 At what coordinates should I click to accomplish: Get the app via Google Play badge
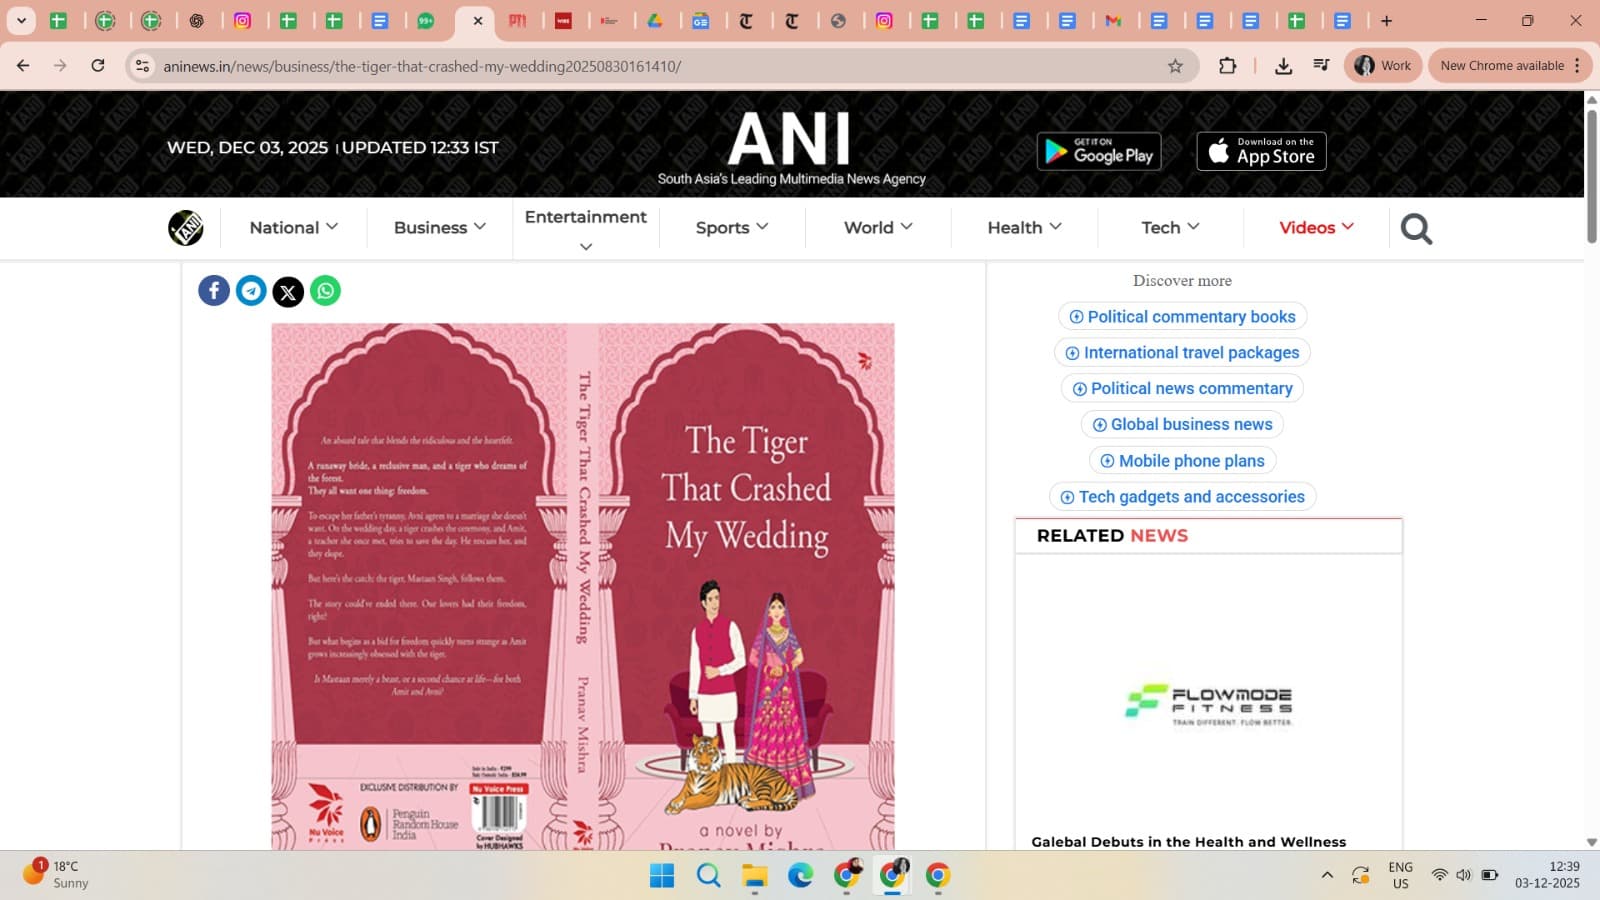click(x=1098, y=151)
